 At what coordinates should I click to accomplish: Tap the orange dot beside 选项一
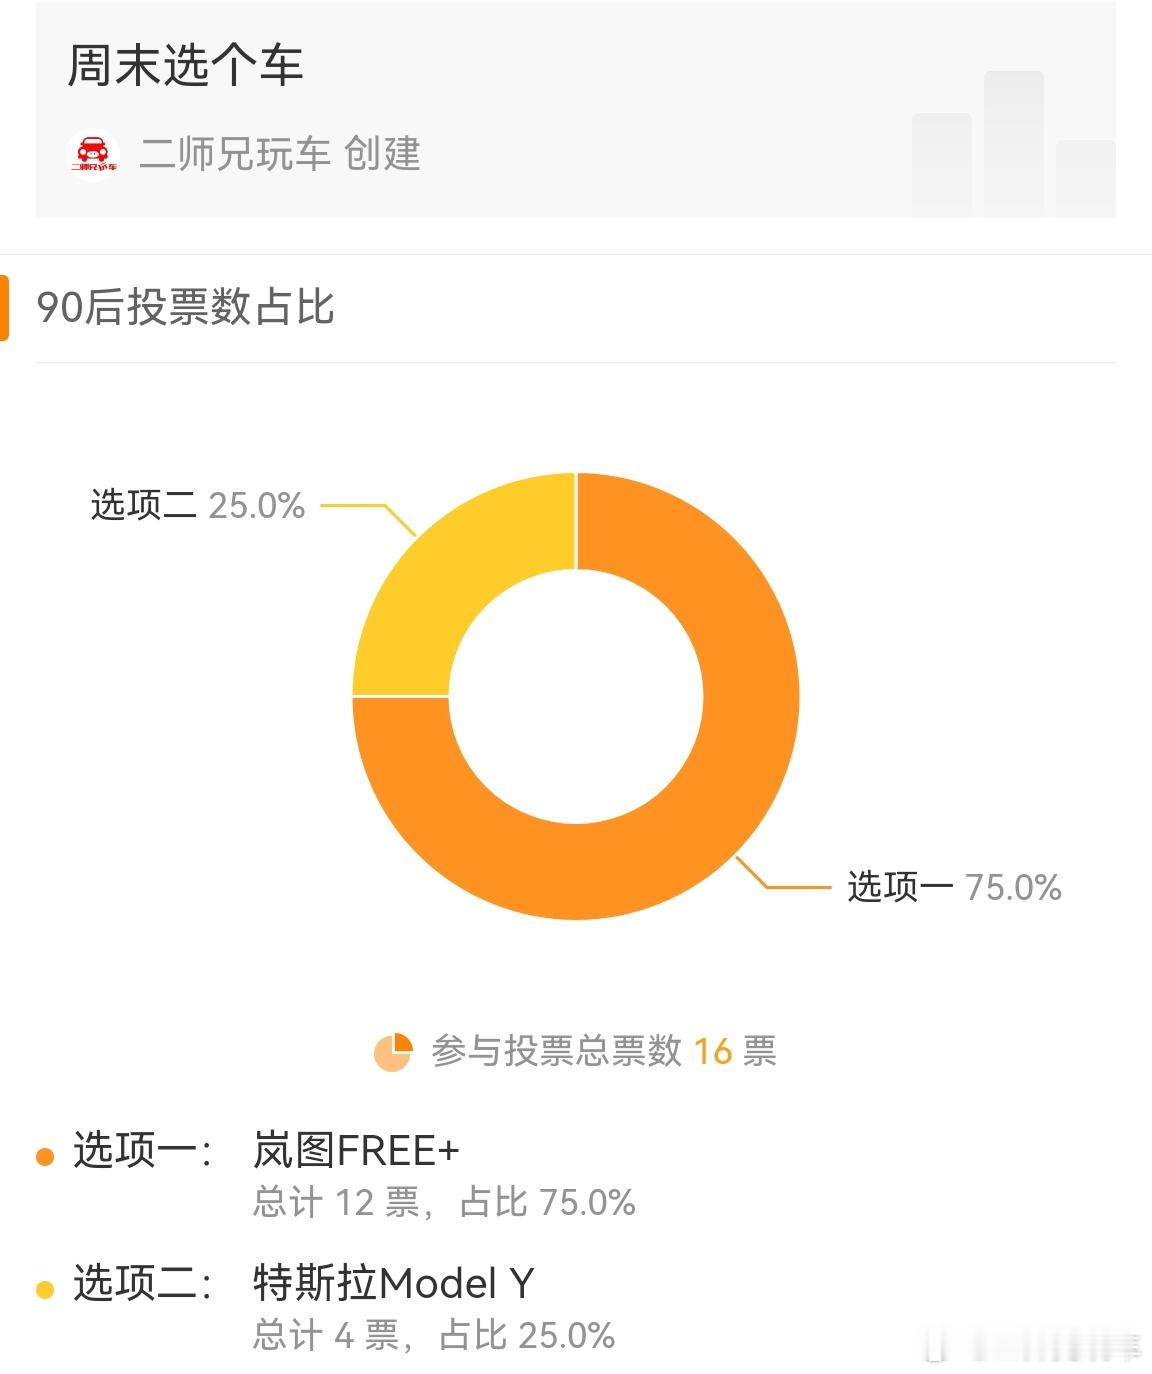pos(44,1157)
